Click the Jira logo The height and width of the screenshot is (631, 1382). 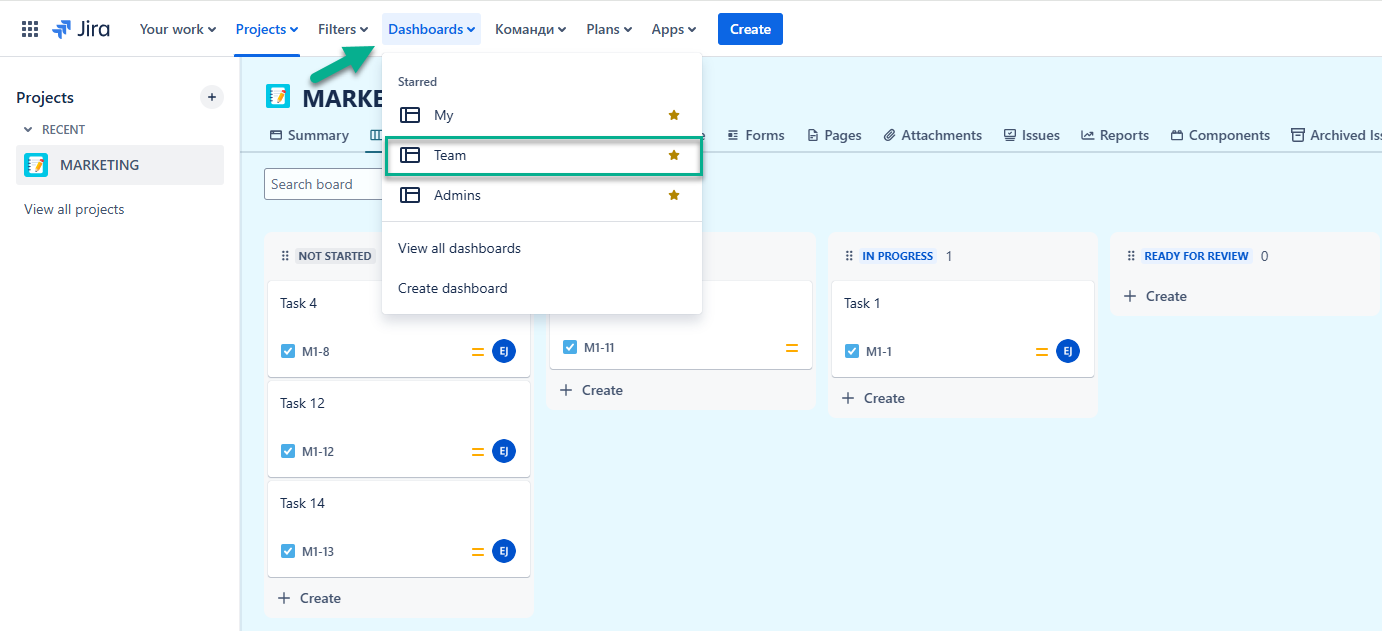(81, 29)
